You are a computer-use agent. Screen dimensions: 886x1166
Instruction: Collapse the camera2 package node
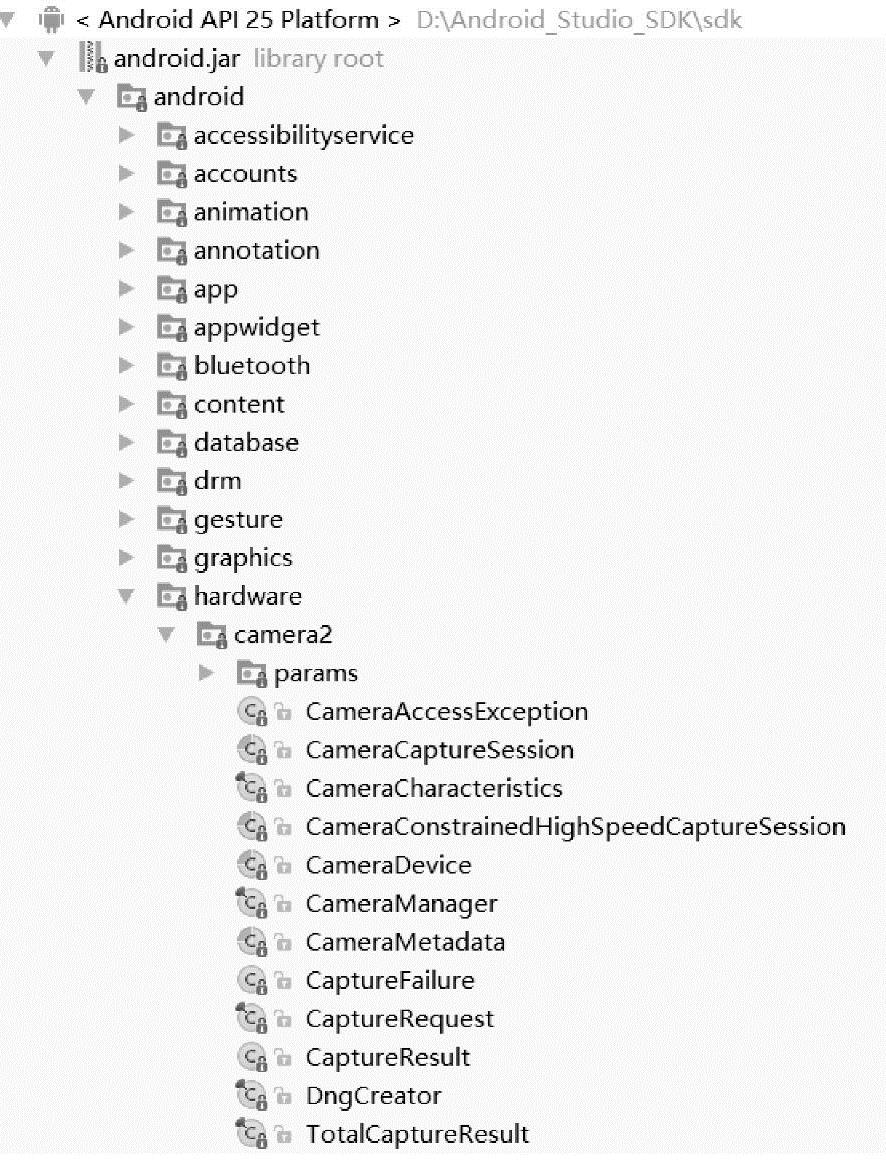[x=166, y=635]
